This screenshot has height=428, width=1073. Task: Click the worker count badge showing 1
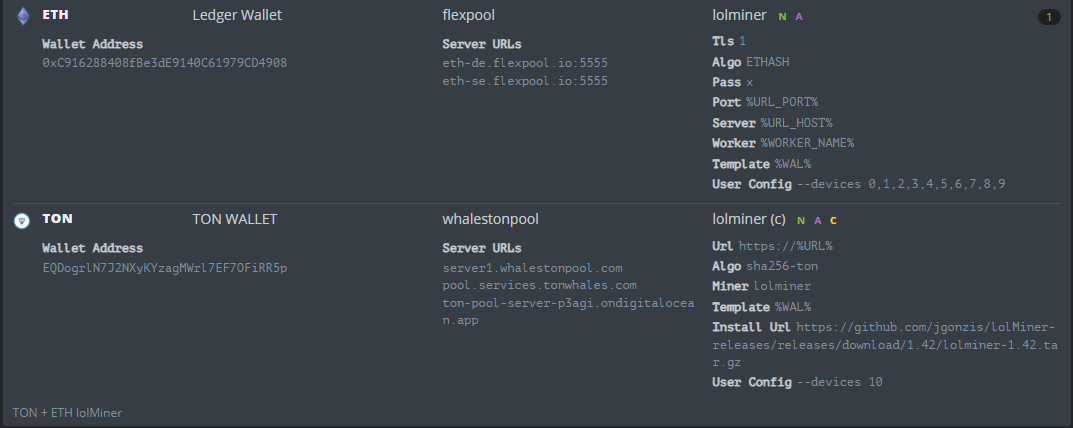click(x=1049, y=17)
